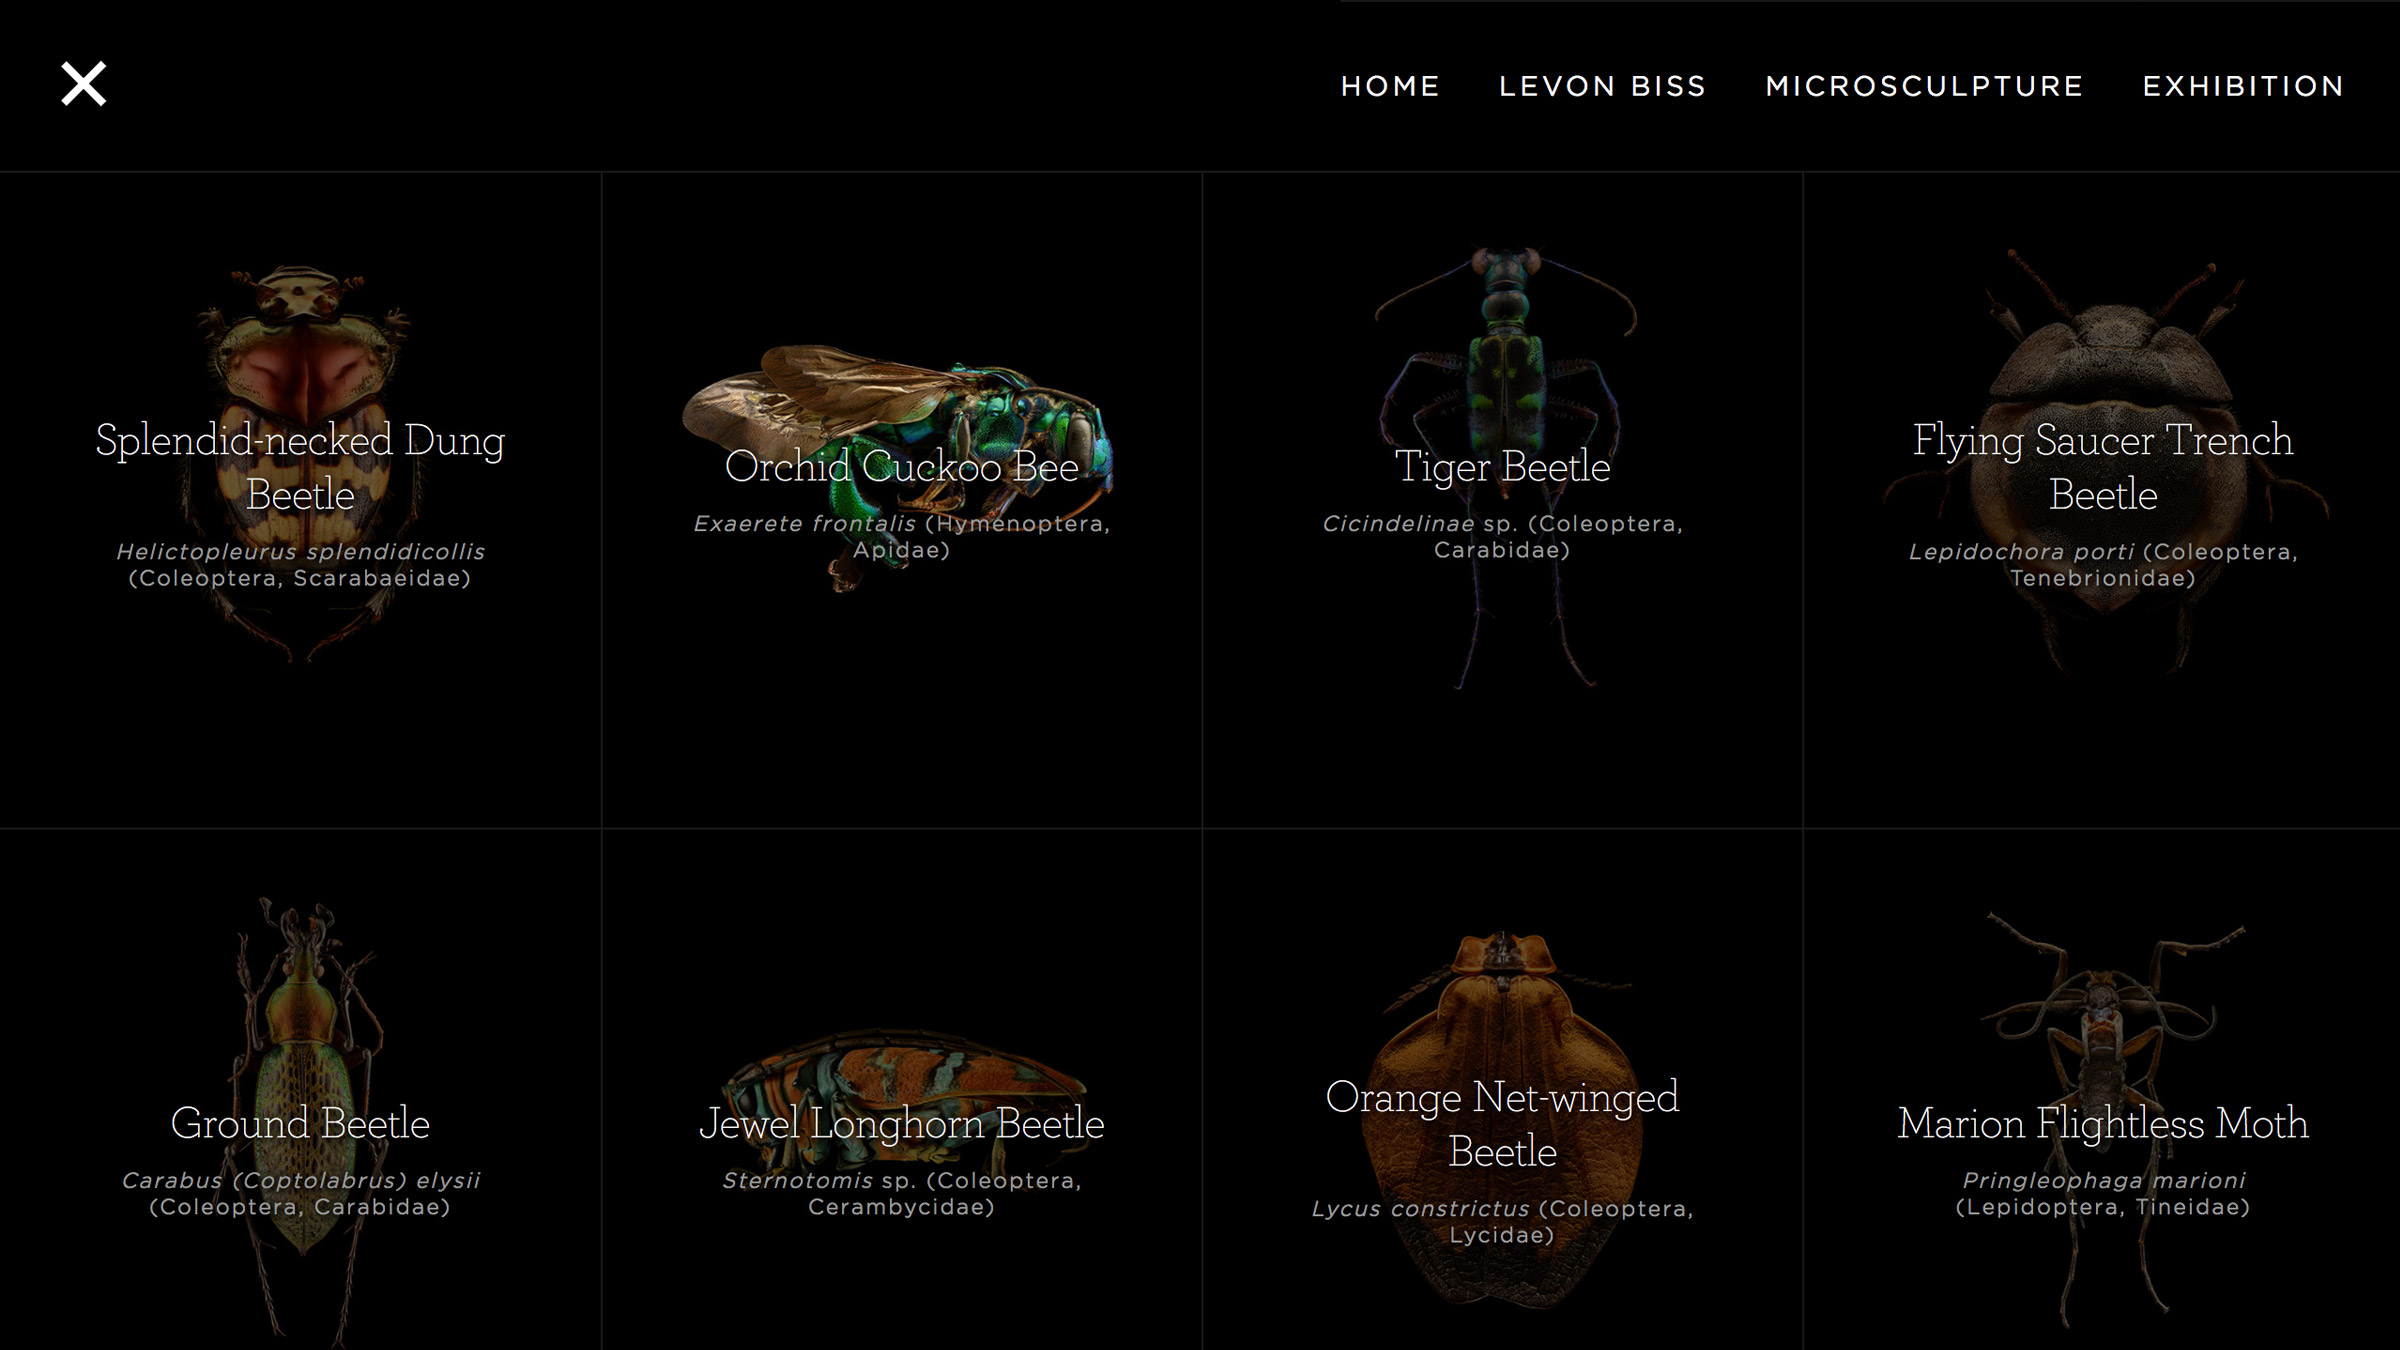
Task: Open the Splendid-necked Dung Beetle title
Action: (300, 467)
